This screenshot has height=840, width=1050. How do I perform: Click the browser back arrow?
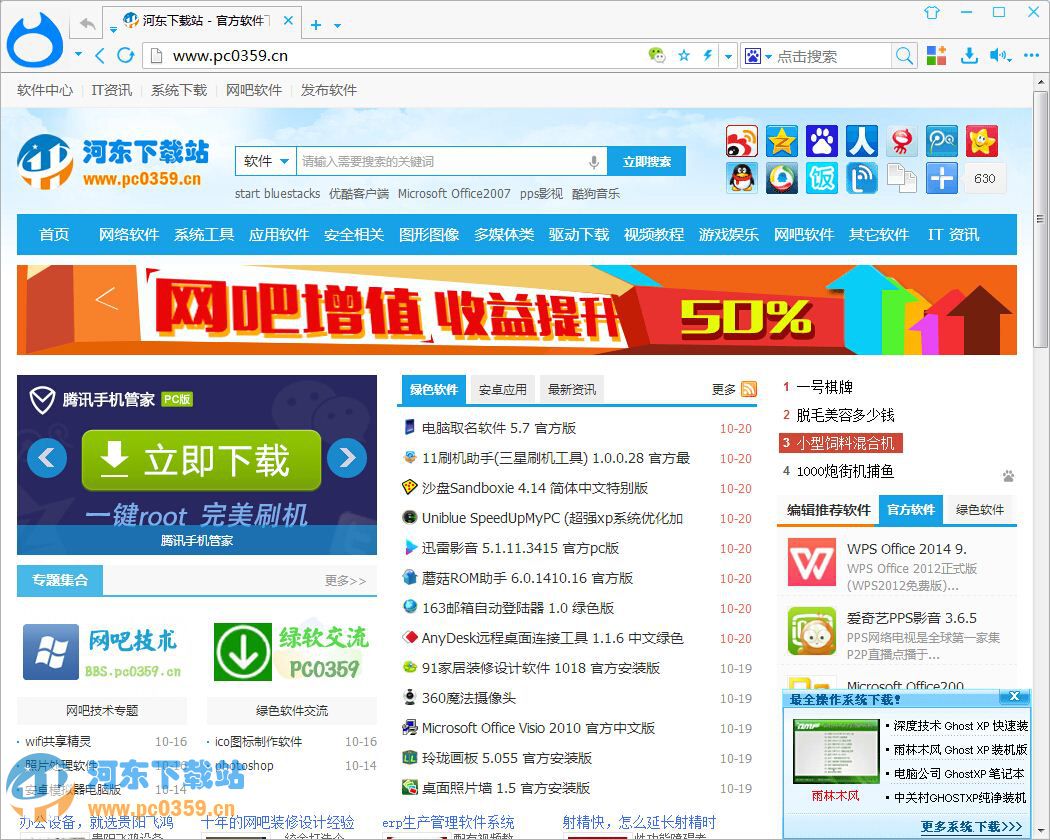point(99,56)
